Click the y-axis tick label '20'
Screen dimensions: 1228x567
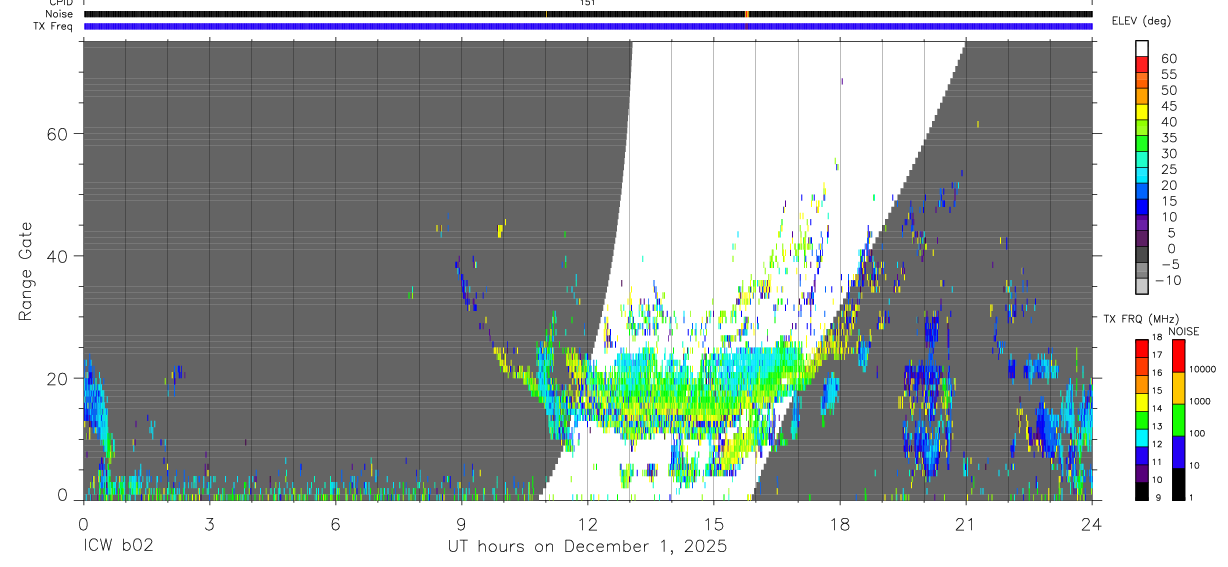click(x=57, y=378)
